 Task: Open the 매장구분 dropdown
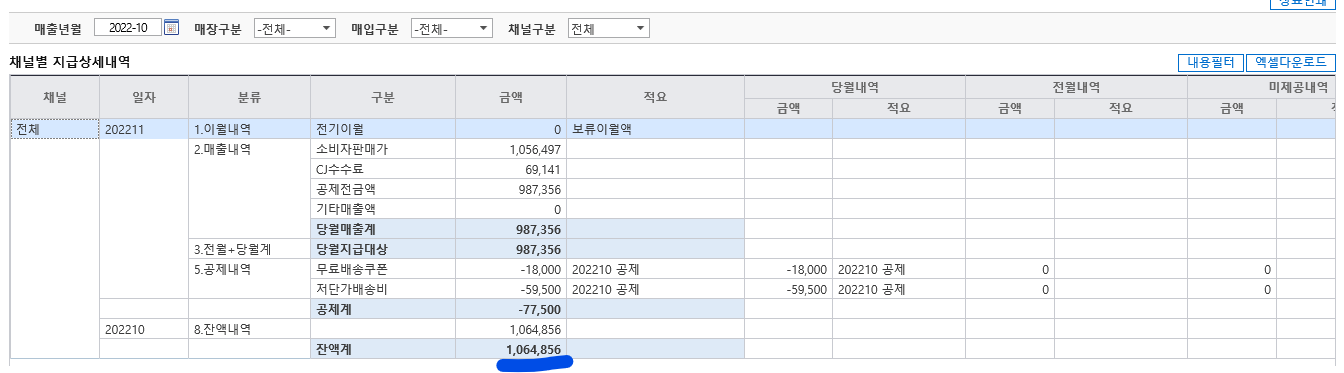[294, 28]
